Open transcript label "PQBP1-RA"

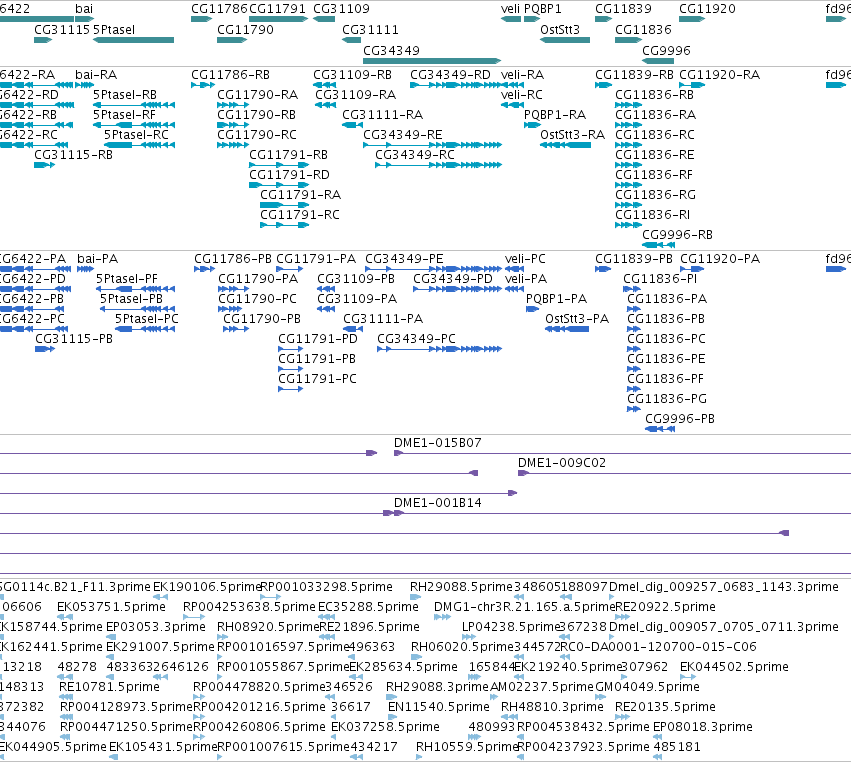click(x=555, y=115)
